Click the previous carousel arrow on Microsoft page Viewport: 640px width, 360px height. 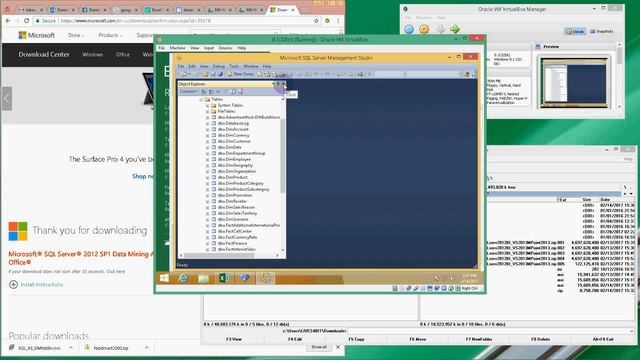[7, 98]
